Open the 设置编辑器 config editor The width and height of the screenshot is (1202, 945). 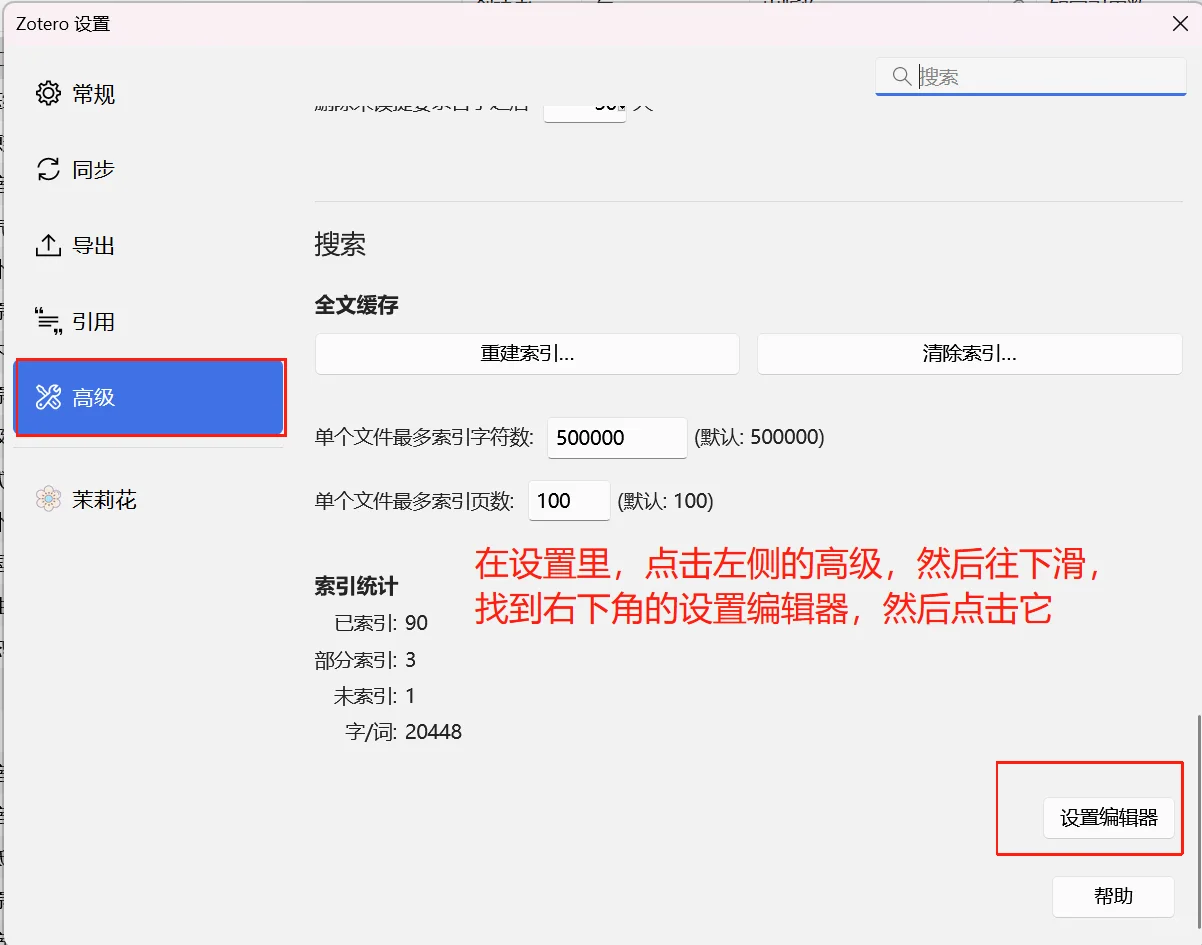click(x=1110, y=817)
